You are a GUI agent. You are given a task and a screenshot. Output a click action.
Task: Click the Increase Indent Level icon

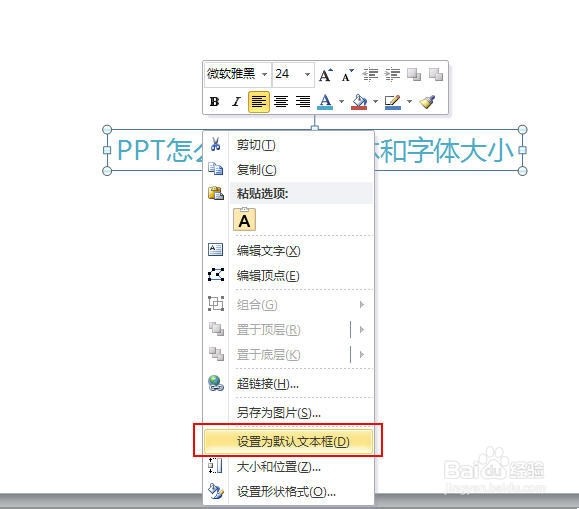point(393,75)
